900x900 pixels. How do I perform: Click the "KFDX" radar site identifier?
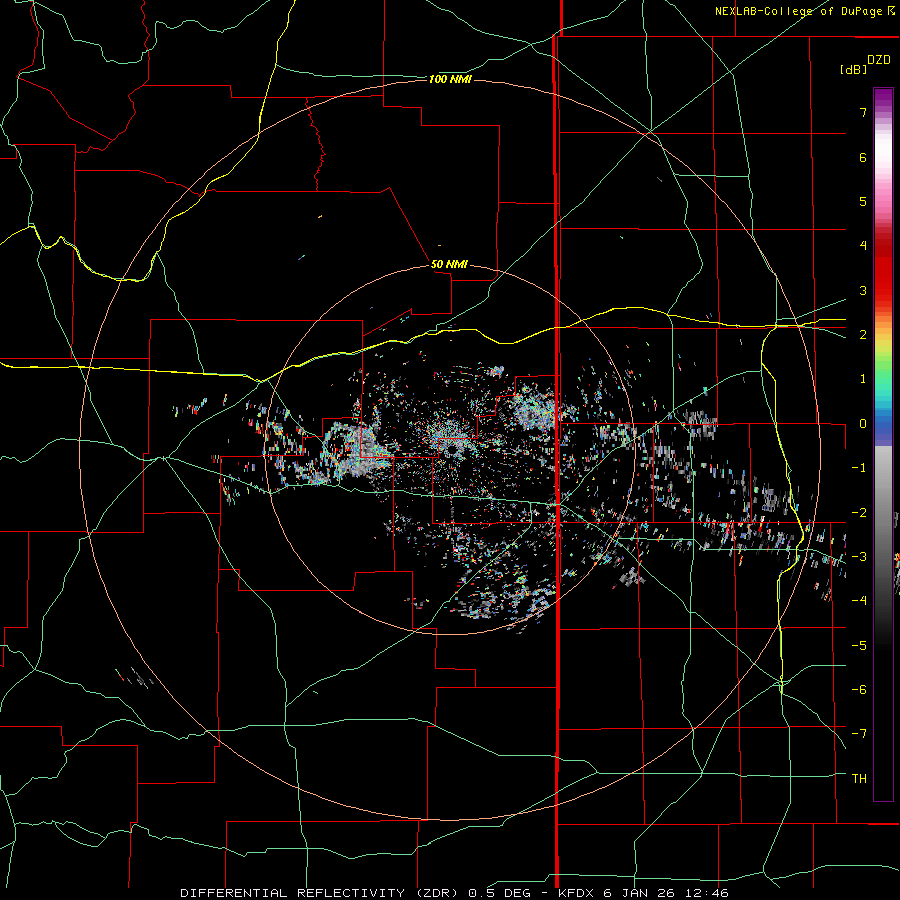pos(576,893)
